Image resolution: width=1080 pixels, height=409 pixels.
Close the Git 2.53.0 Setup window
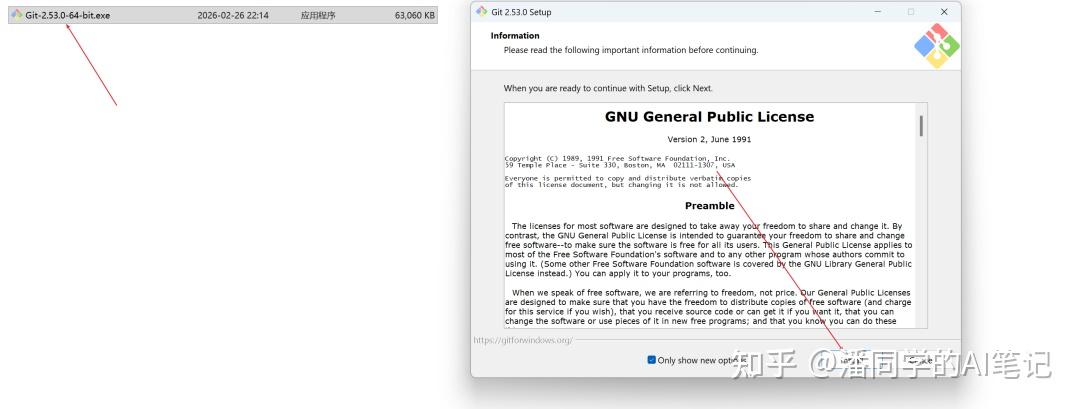944,12
